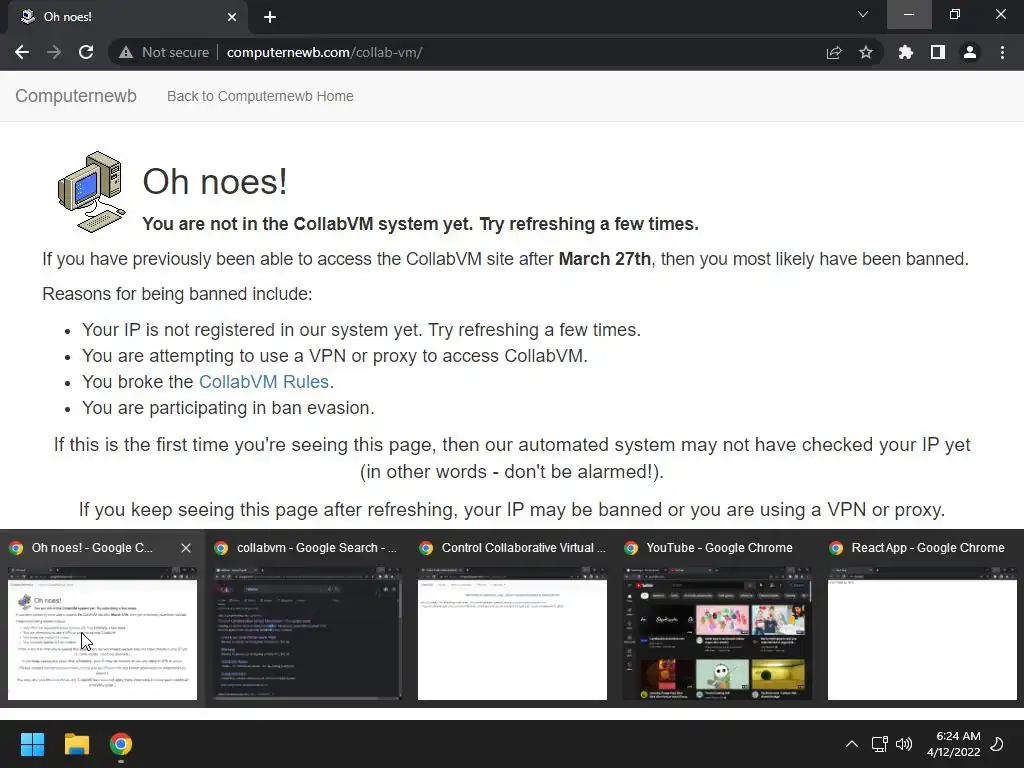Open a new tab with plus button
1024x768 pixels.
coord(270,17)
